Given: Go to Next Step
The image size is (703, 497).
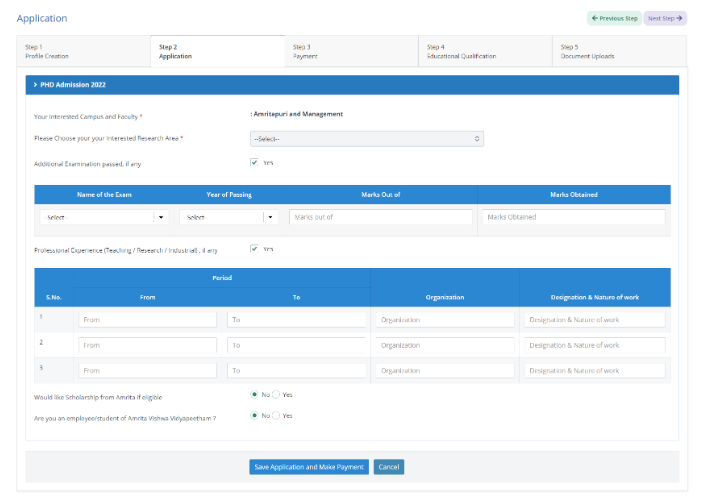Looking at the screenshot, I should (665, 18).
